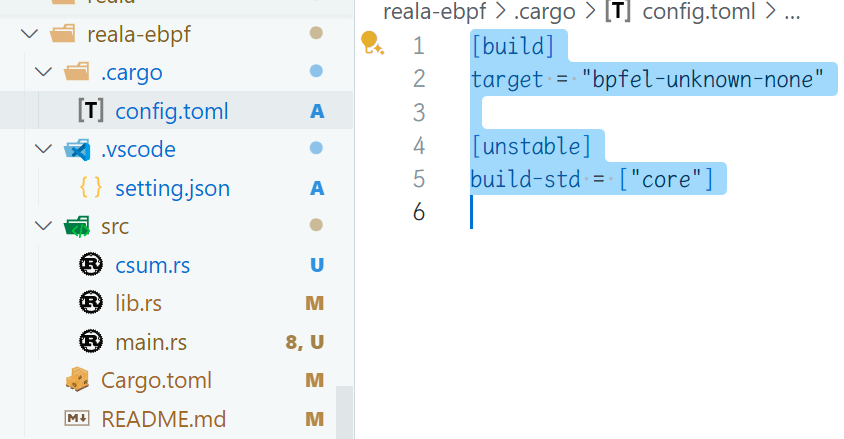Click reala-ebpf in the breadcrumb path
844x439 pixels.
pos(434,11)
